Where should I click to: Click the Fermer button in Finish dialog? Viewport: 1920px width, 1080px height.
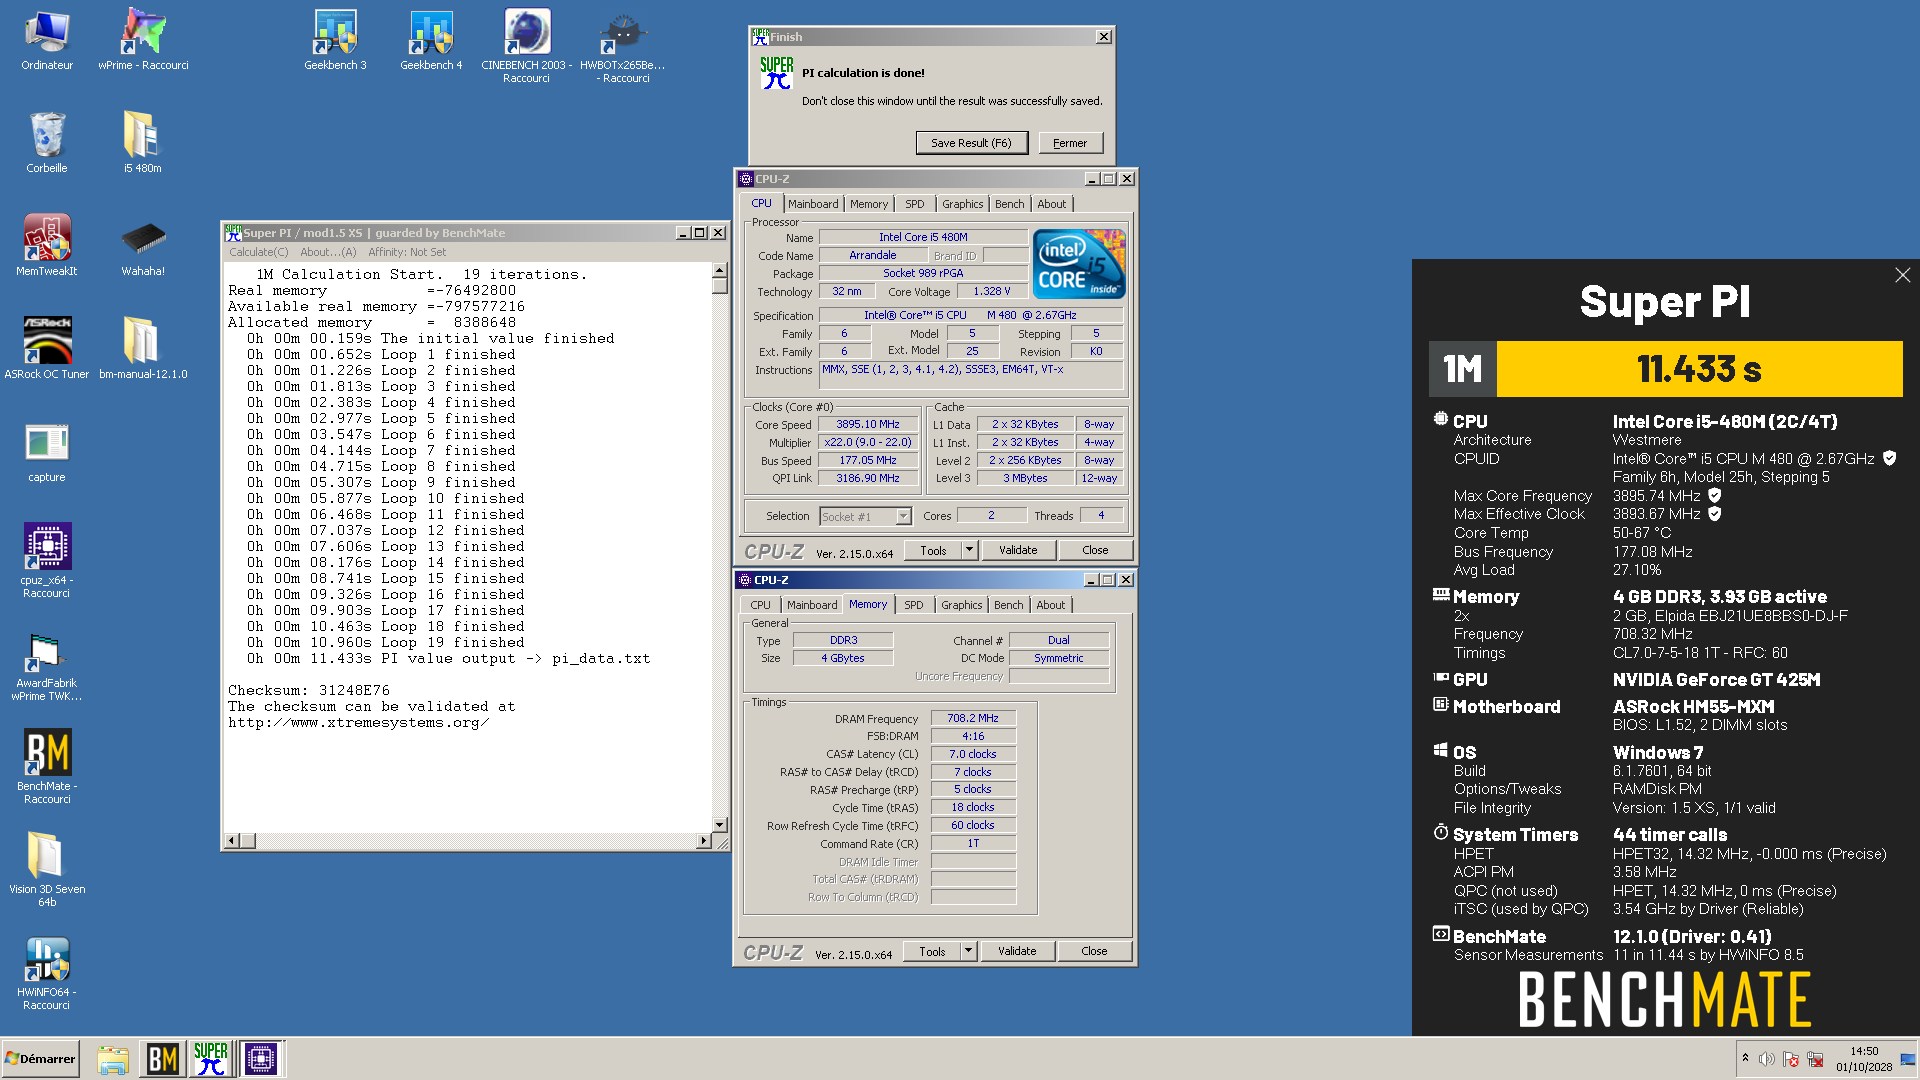pos(1070,143)
